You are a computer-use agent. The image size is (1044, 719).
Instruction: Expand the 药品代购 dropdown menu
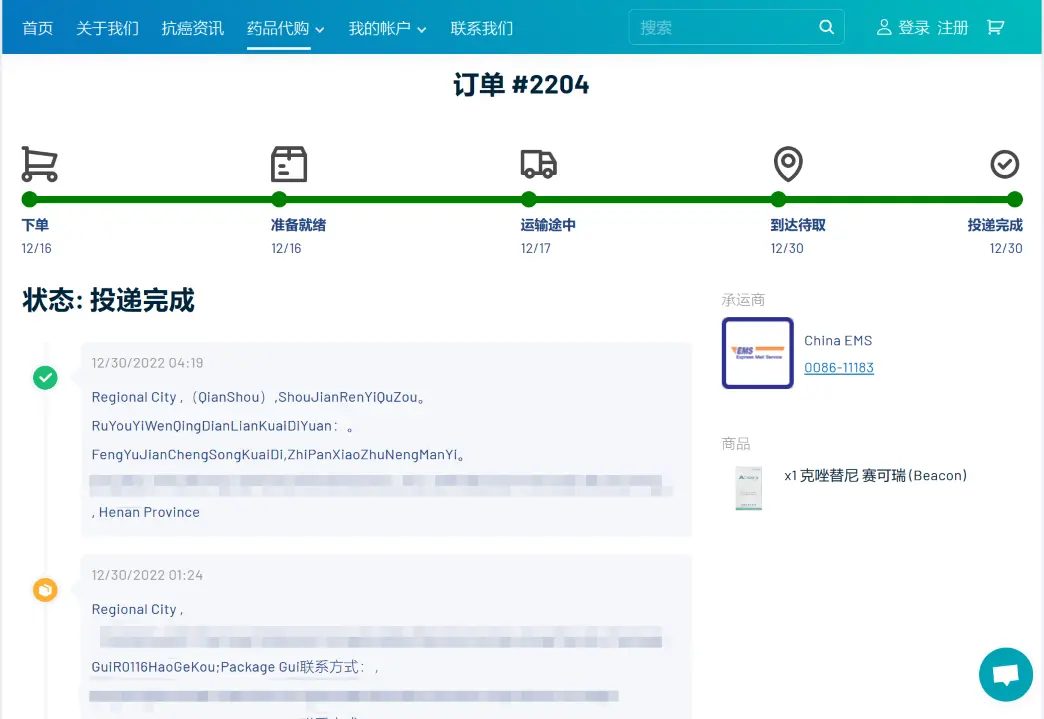285,28
